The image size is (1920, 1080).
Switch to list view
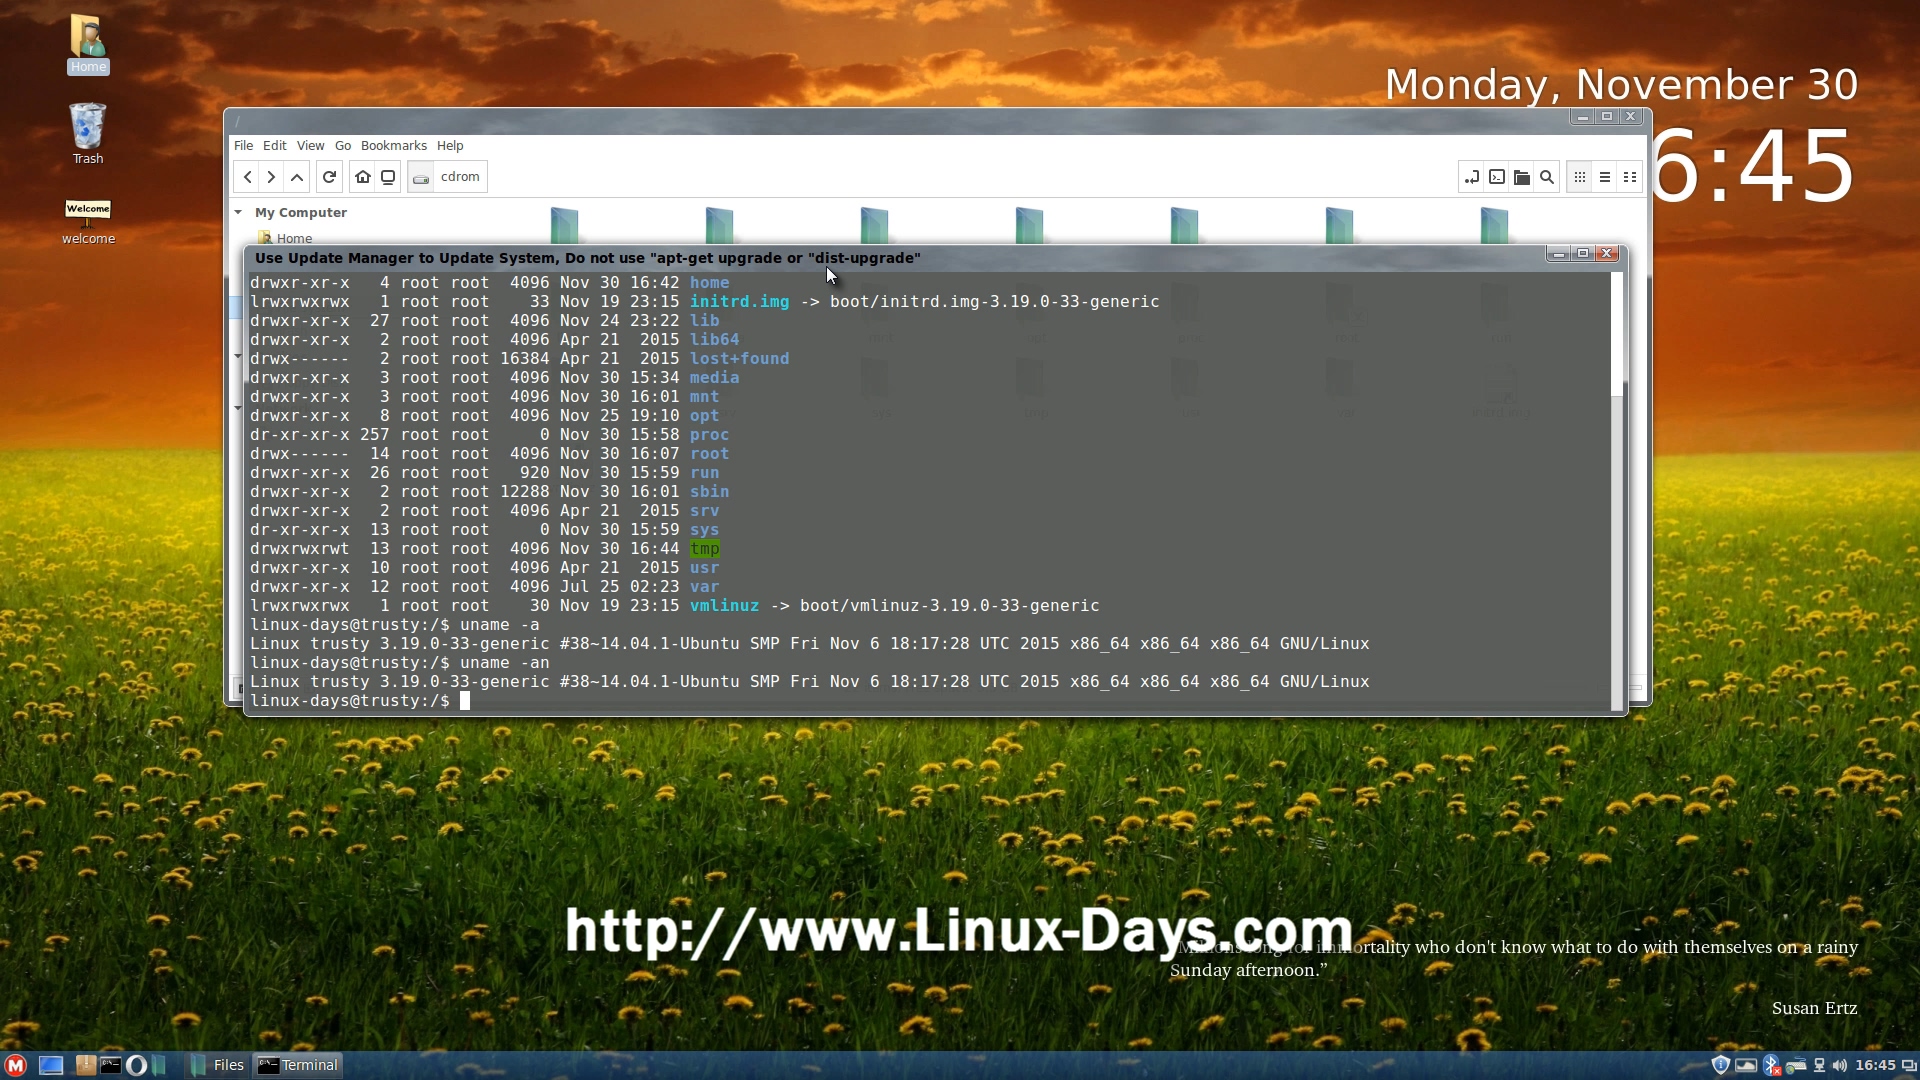click(1605, 177)
